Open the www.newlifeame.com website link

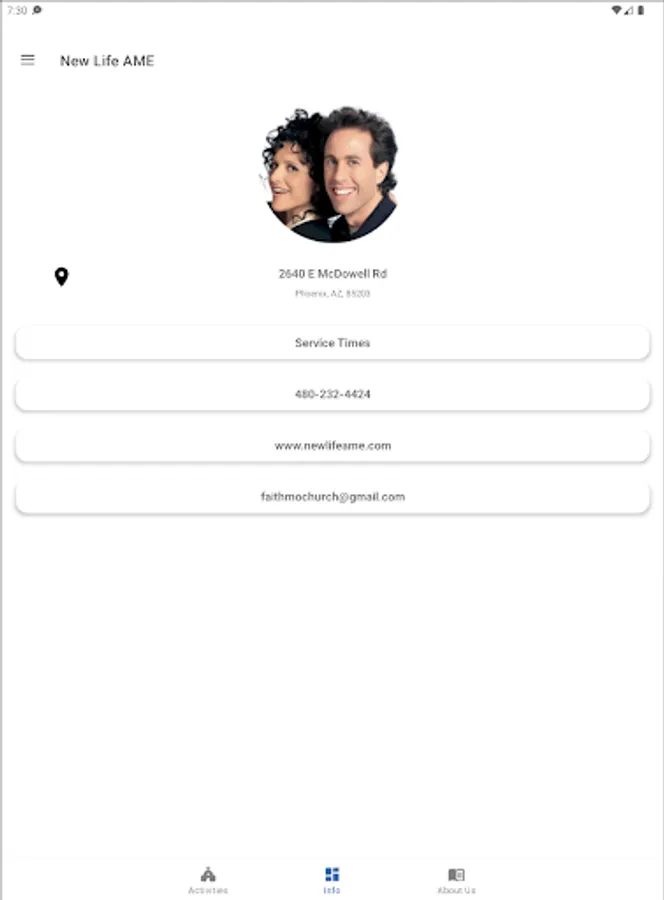tap(332, 445)
